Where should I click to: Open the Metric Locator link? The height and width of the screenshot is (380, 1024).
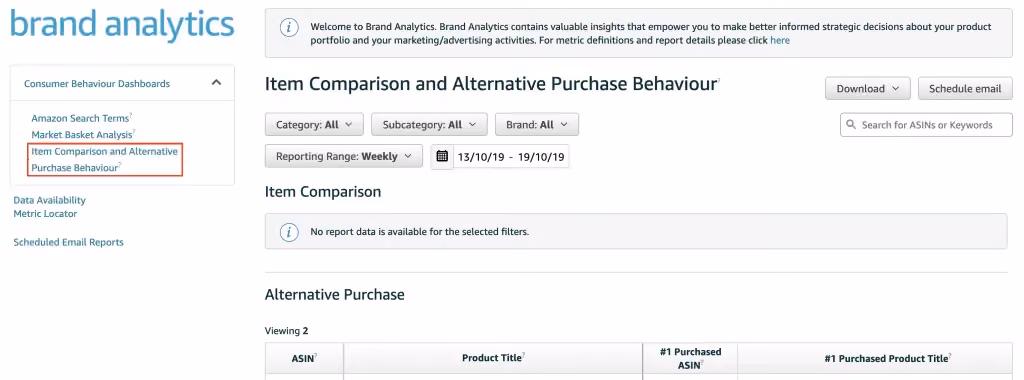[45, 214]
